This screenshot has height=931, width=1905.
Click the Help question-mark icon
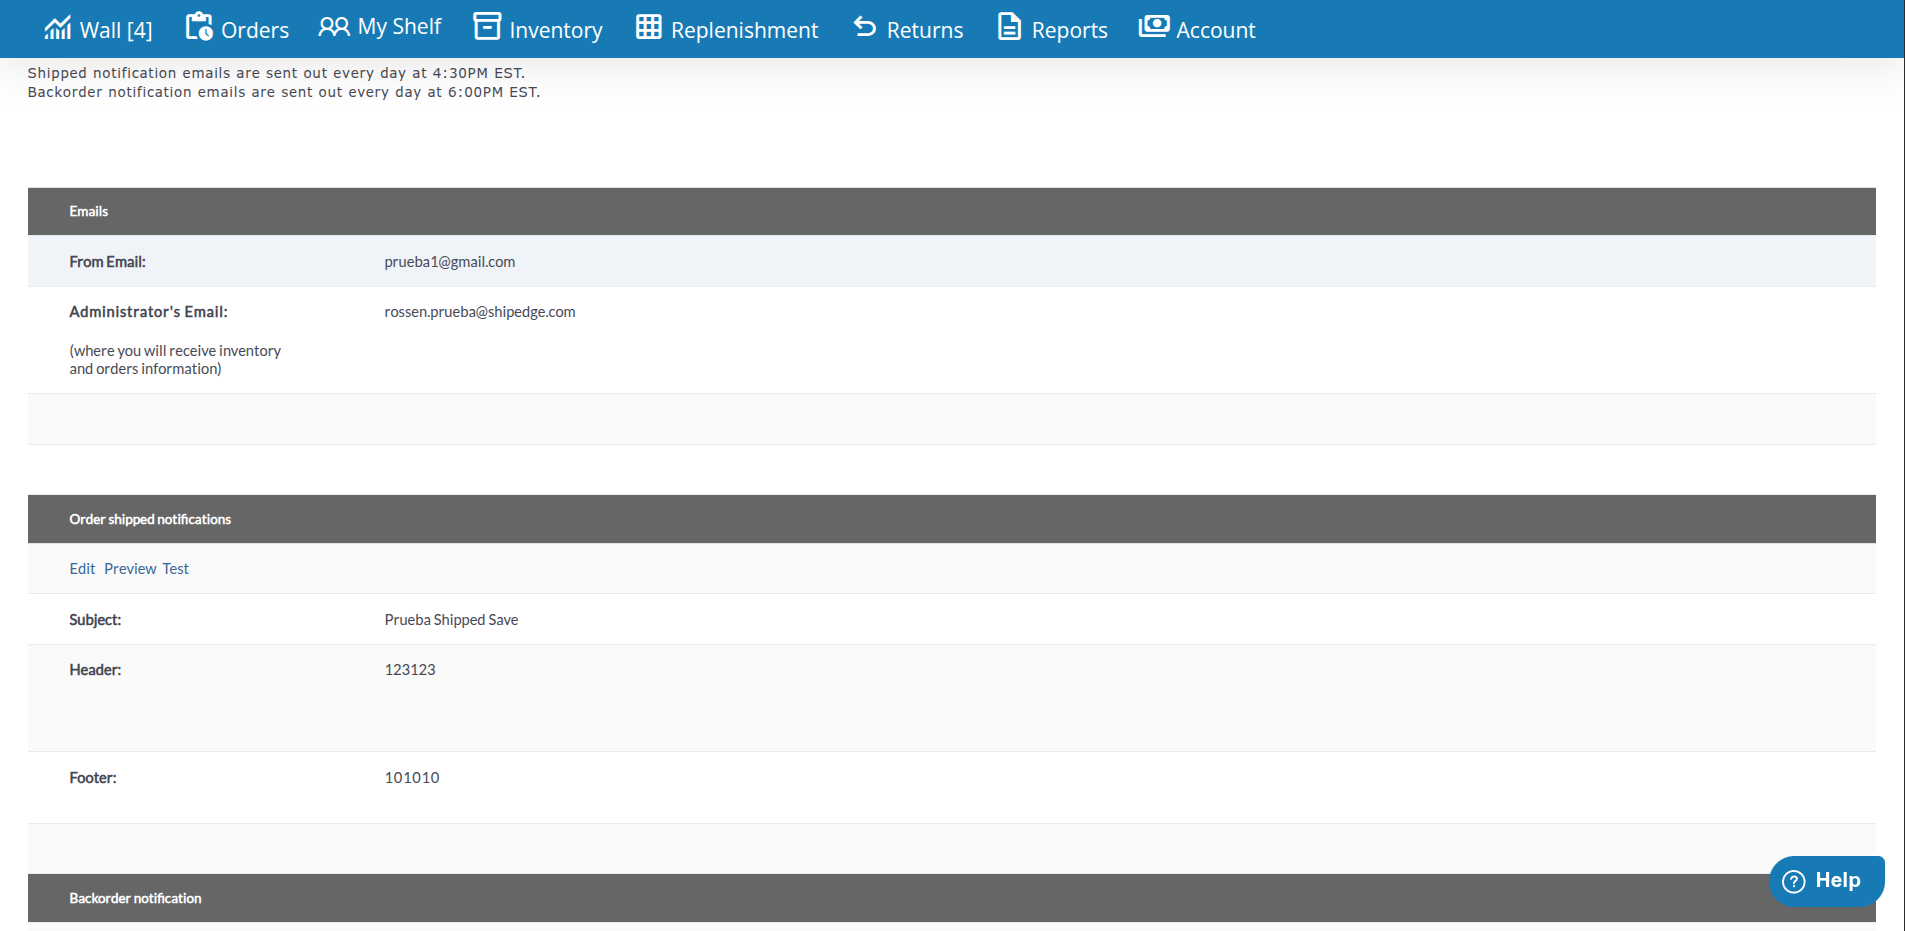(x=1795, y=881)
